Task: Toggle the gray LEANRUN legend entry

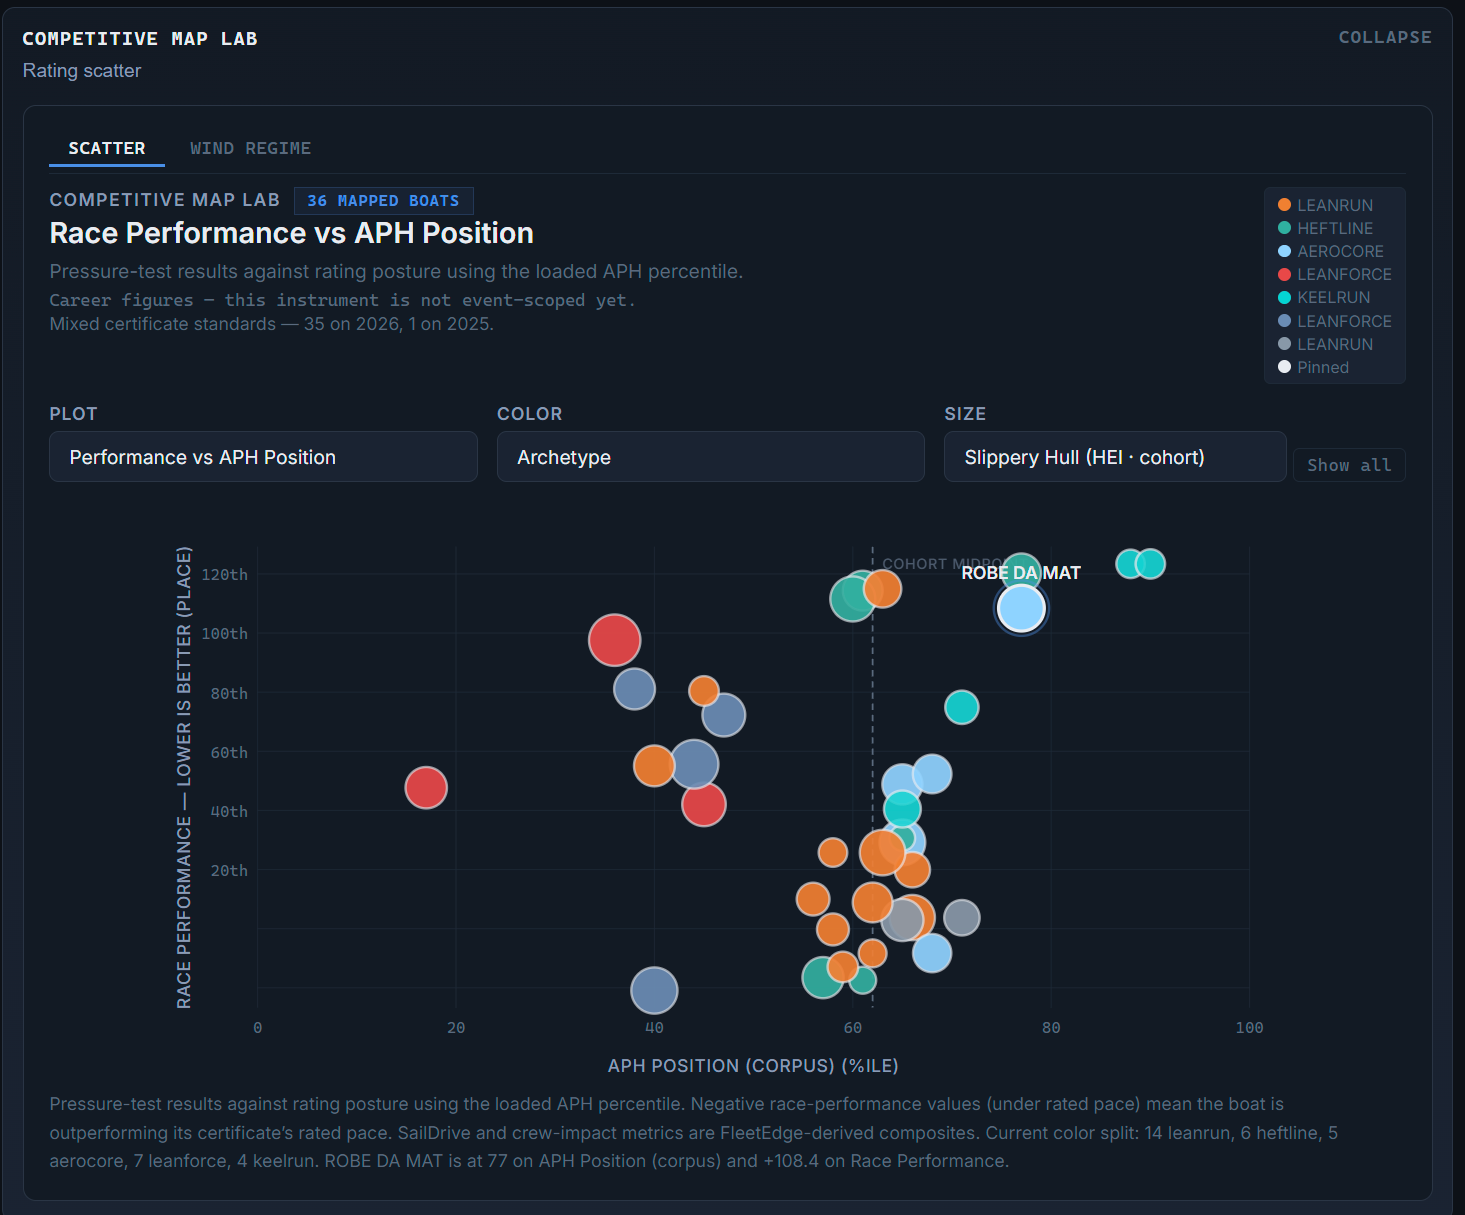Action: [1325, 344]
